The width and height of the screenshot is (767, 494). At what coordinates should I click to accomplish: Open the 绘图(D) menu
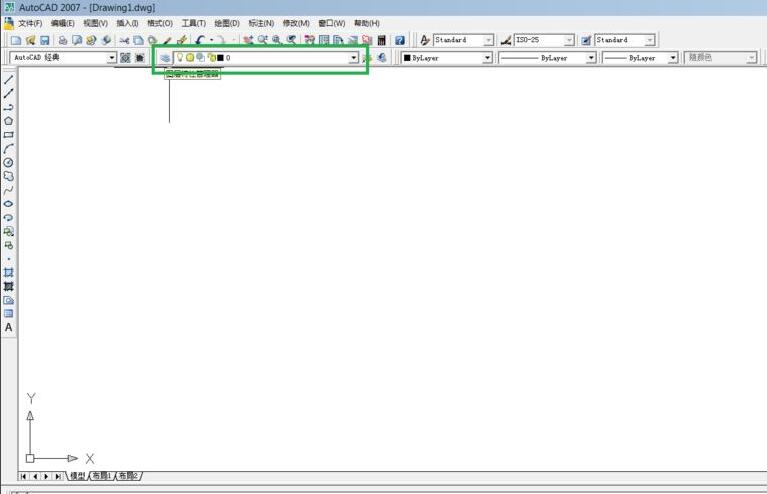click(x=227, y=23)
